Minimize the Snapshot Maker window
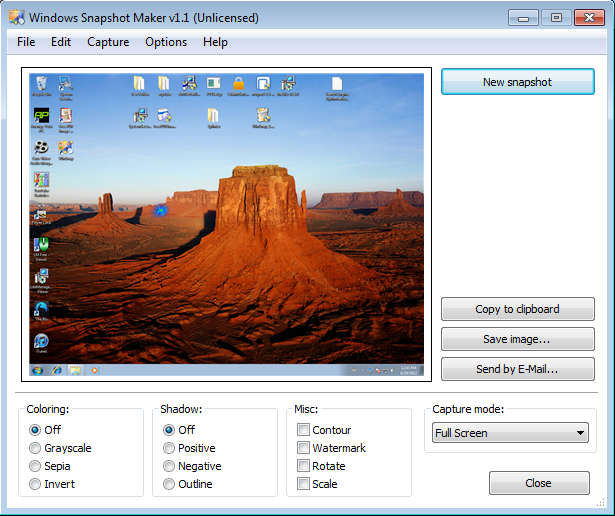This screenshot has width=615, height=516. [x=523, y=18]
